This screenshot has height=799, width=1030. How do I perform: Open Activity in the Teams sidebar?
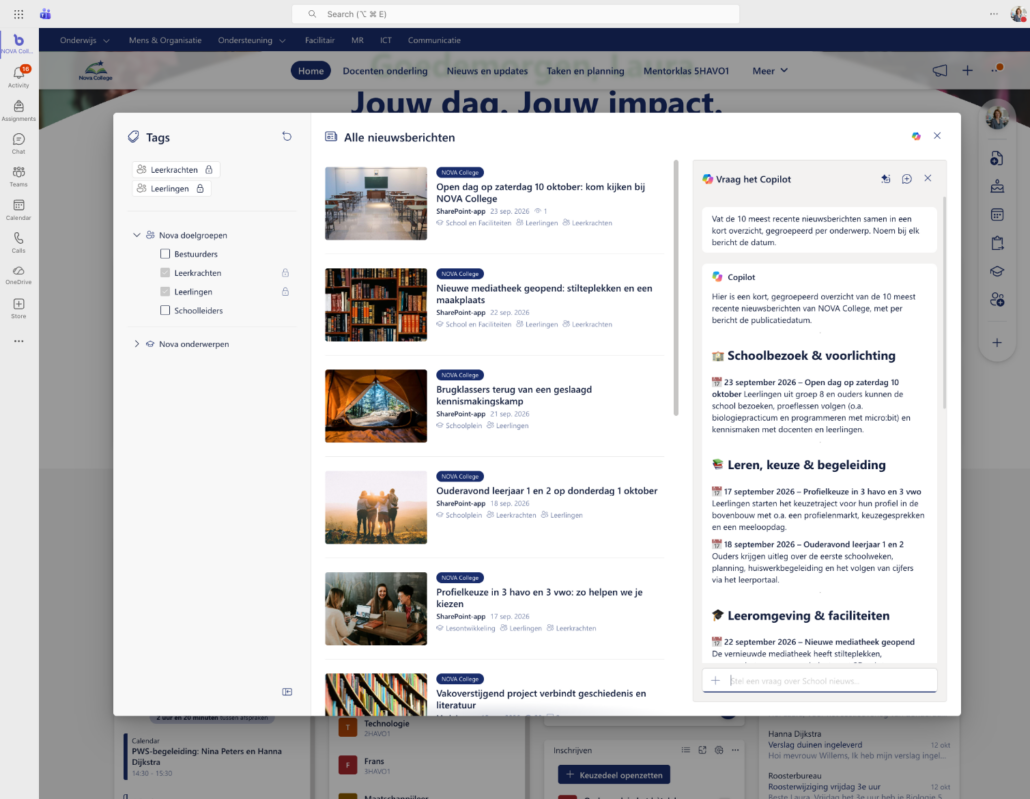18,76
